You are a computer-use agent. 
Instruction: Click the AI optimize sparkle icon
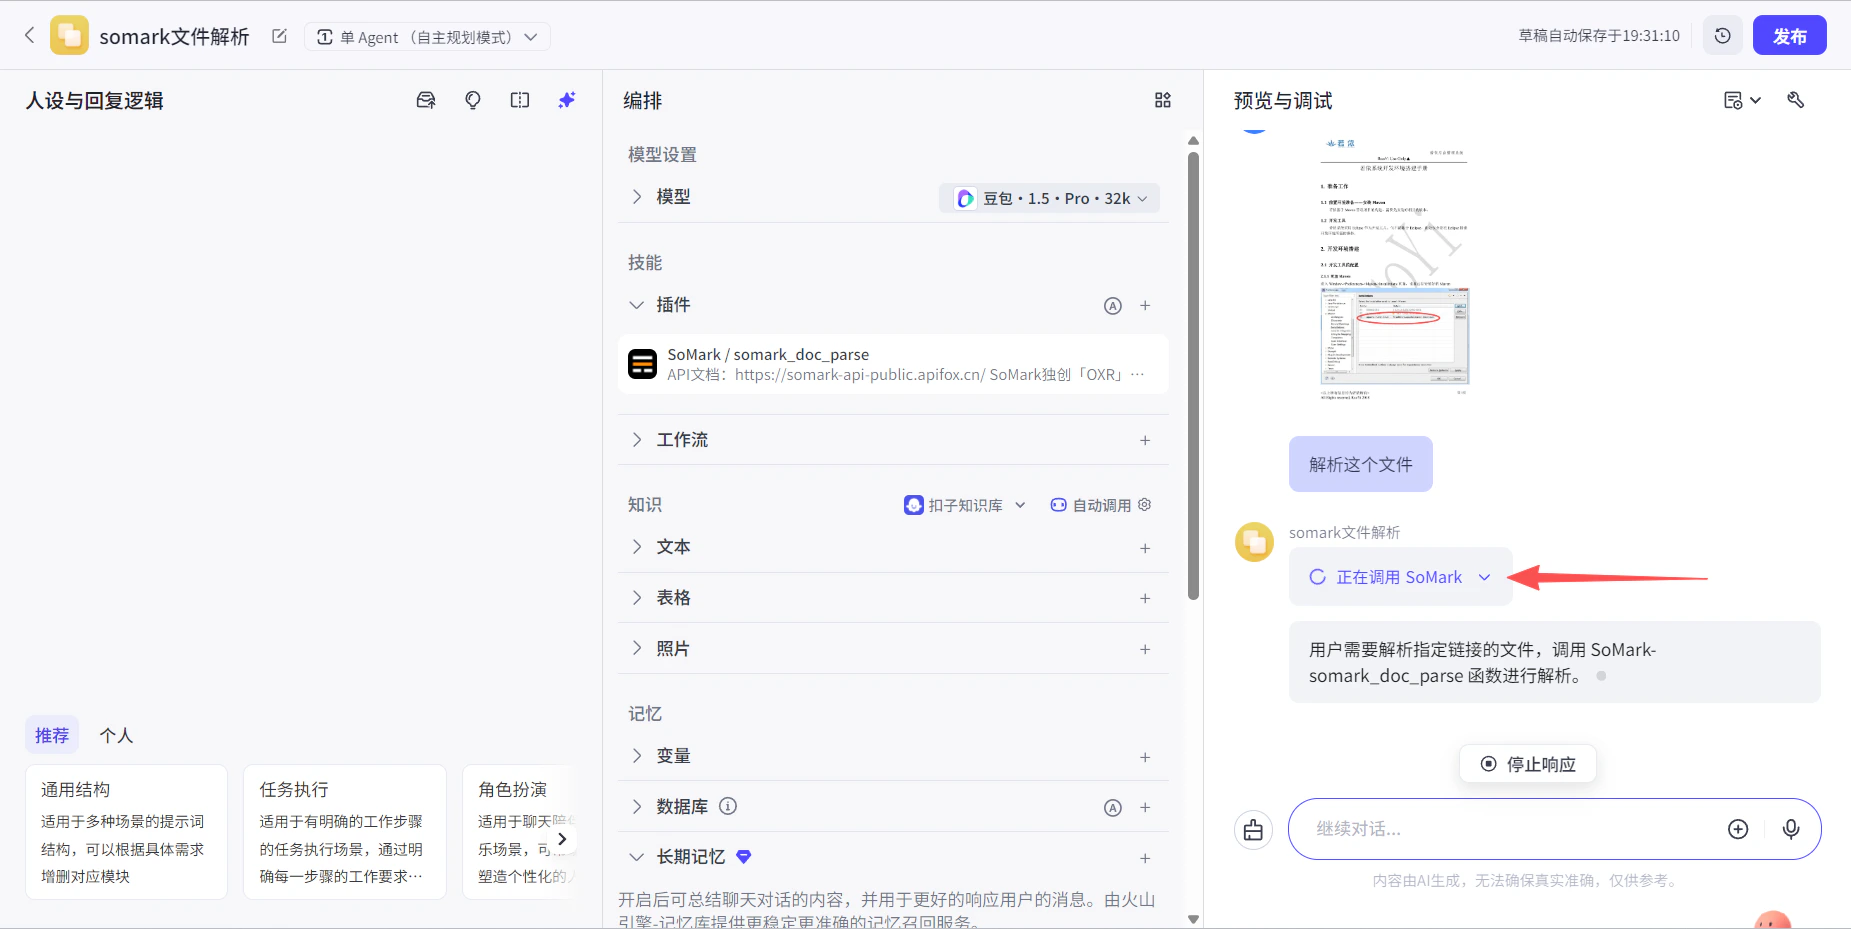coord(567,100)
